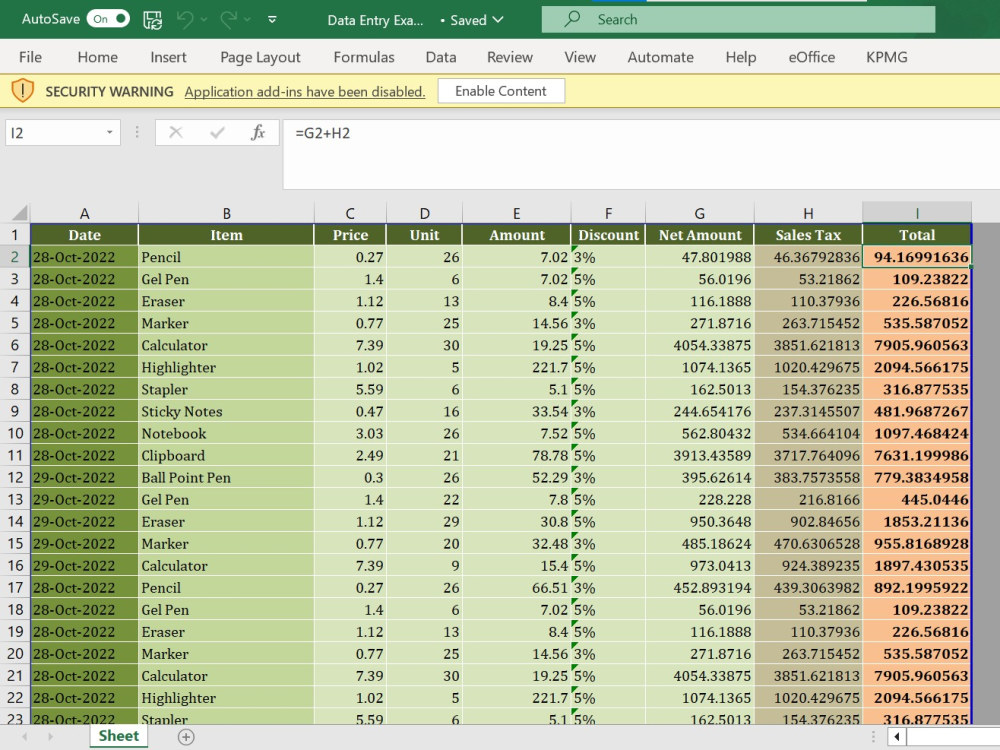Click horizontal scrollbar left arrow
This screenshot has height=750, width=1000.
[897, 737]
